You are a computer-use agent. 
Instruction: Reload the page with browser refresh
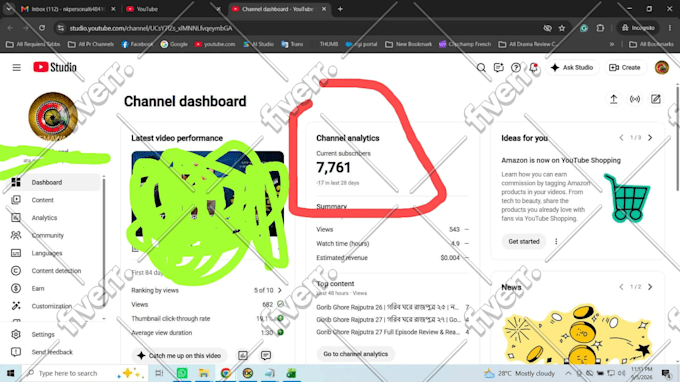coord(42,28)
